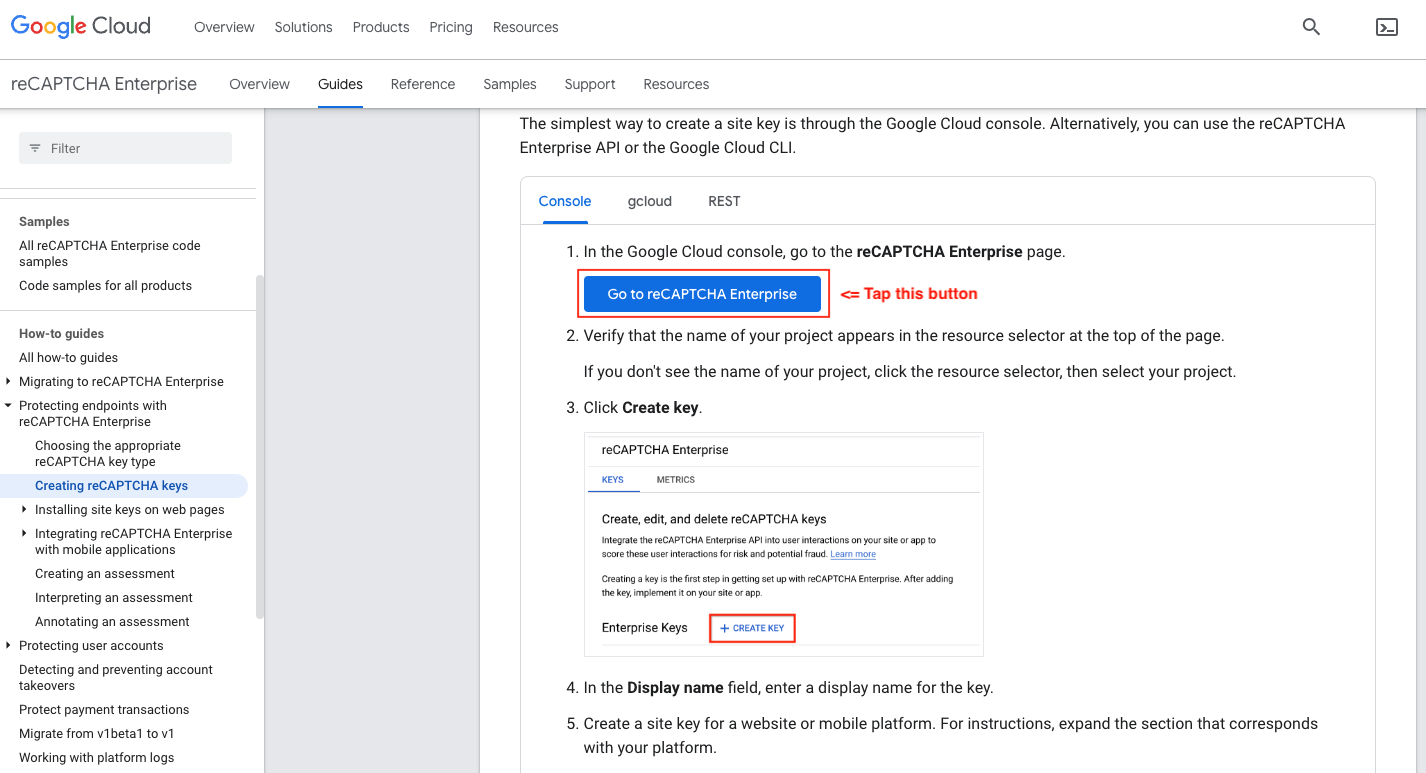Click the search magnifier icon

(1311, 27)
